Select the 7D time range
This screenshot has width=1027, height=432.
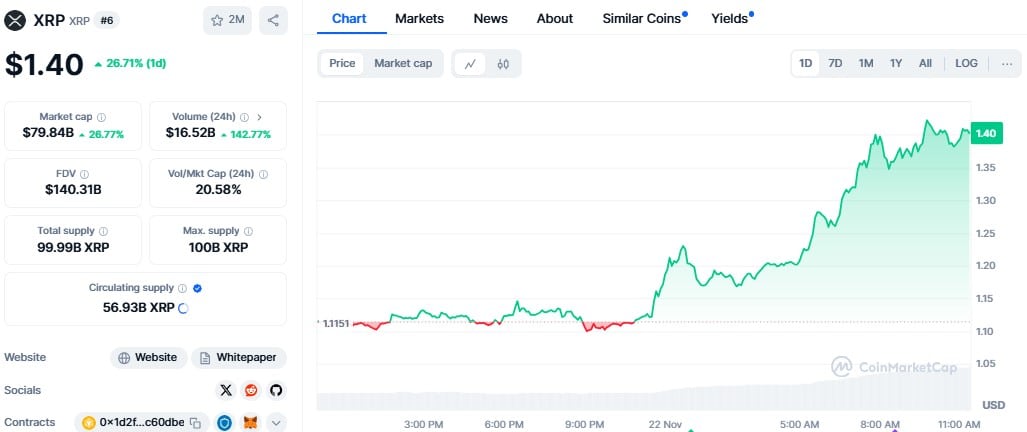click(835, 63)
